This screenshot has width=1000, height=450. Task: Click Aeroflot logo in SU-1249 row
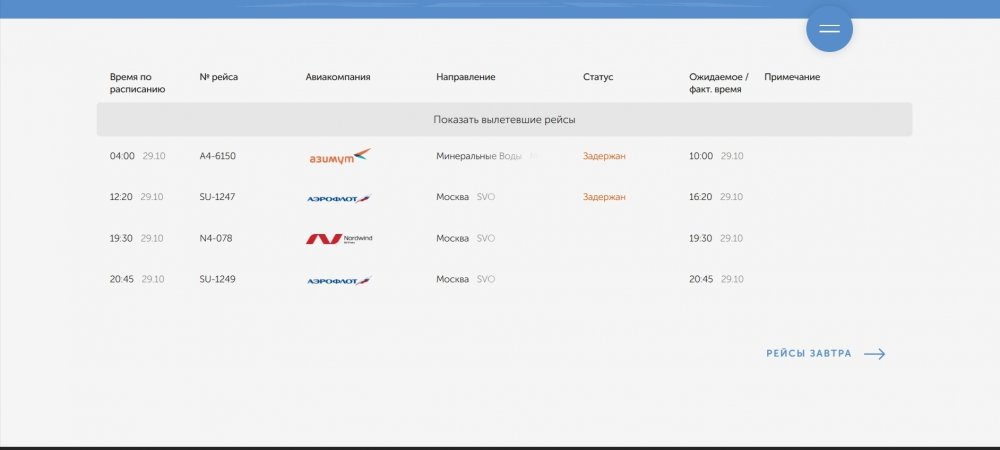click(x=339, y=280)
